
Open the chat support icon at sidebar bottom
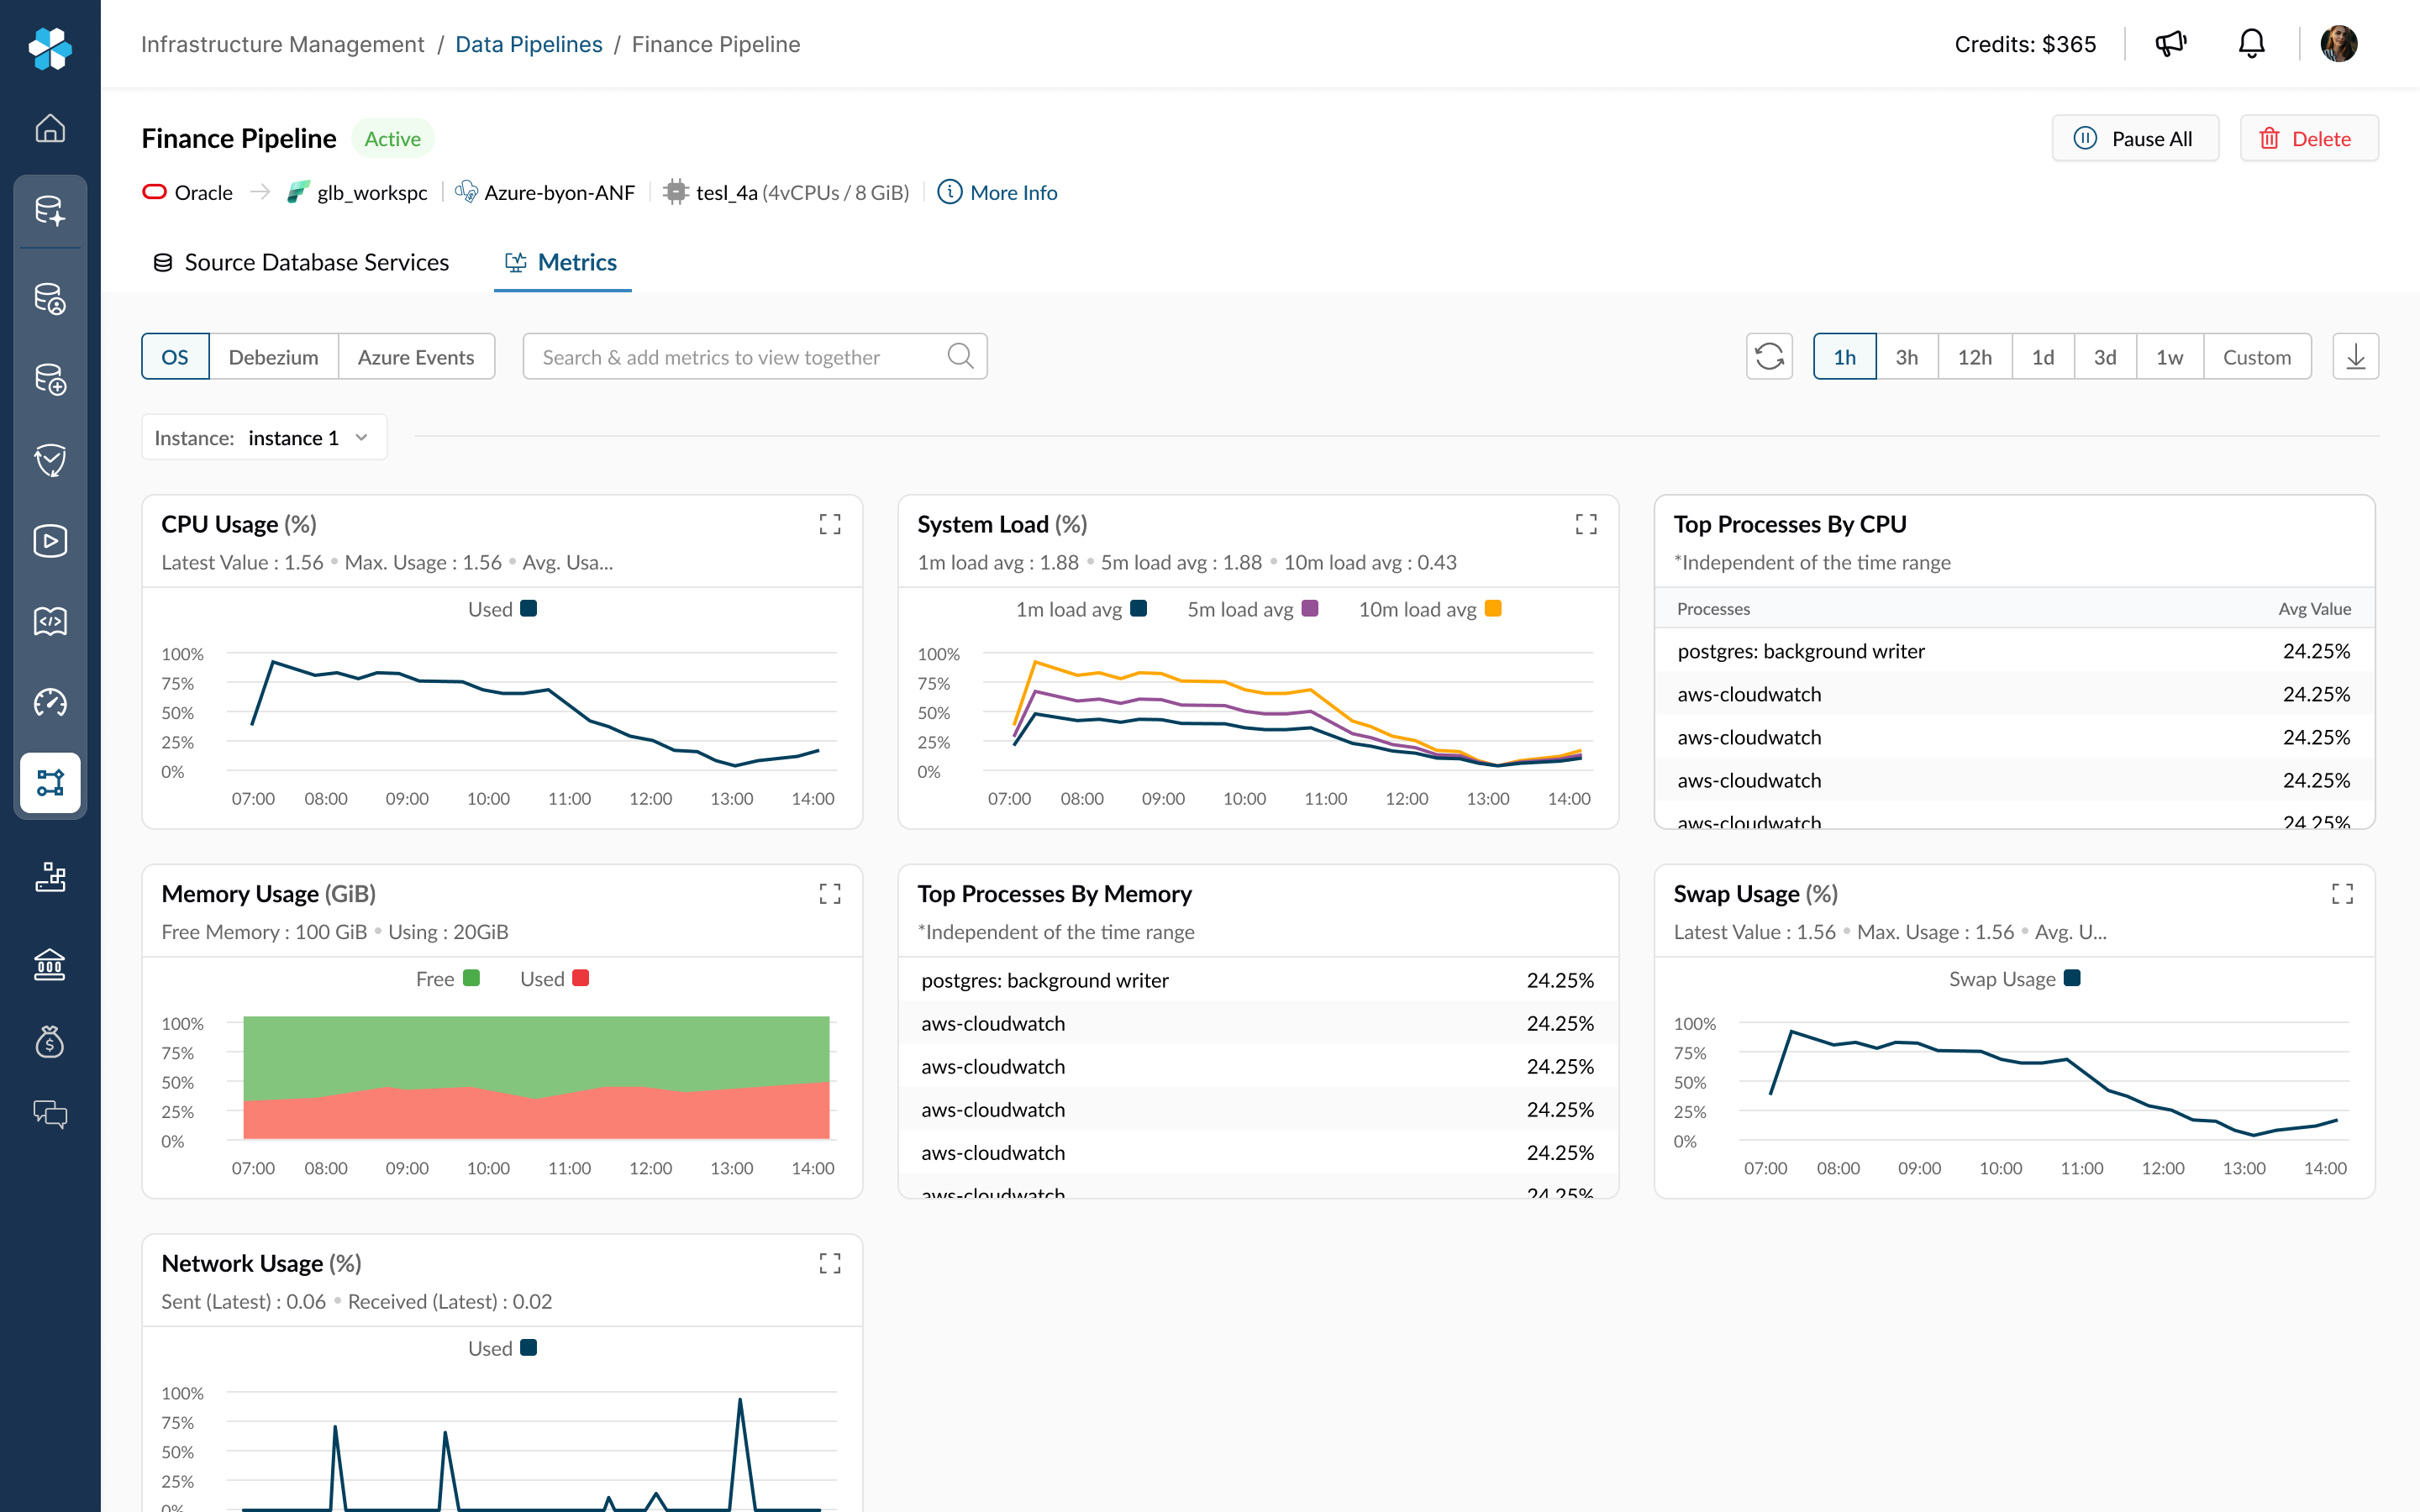(x=50, y=1115)
